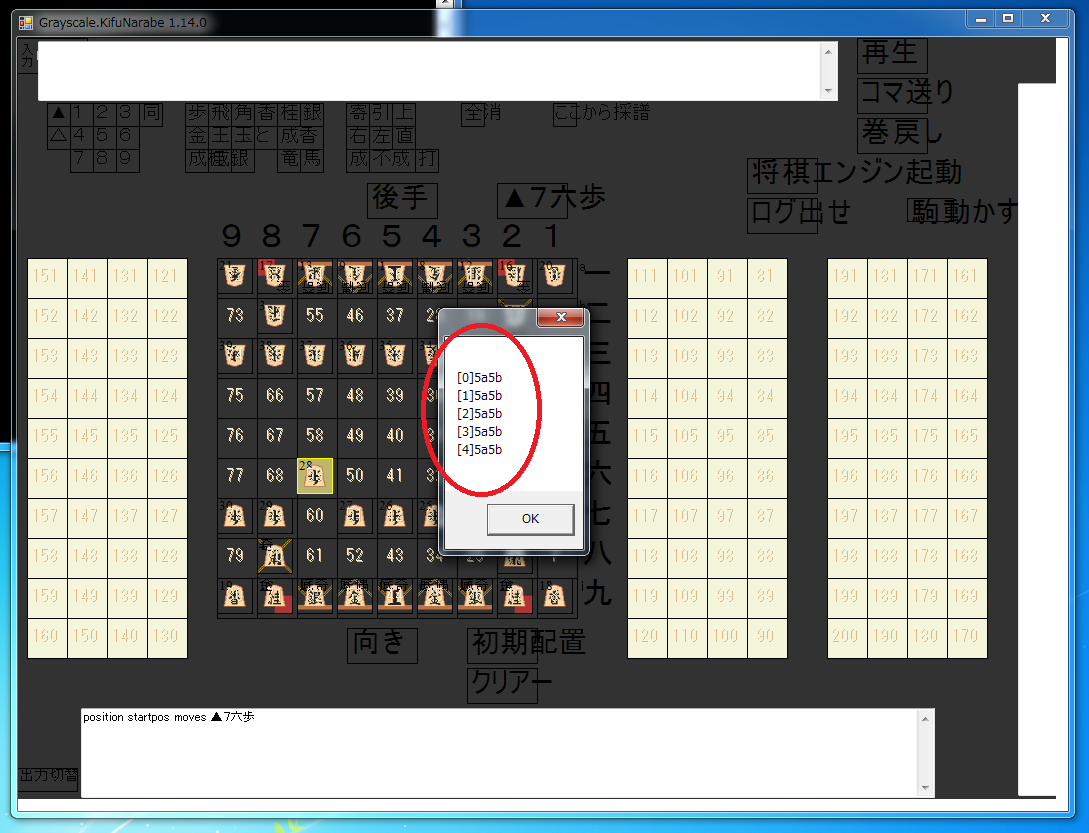Select the top-left lance piece numbered 21
Screen dimensions: 1089x833
pyautogui.click(x=235, y=276)
